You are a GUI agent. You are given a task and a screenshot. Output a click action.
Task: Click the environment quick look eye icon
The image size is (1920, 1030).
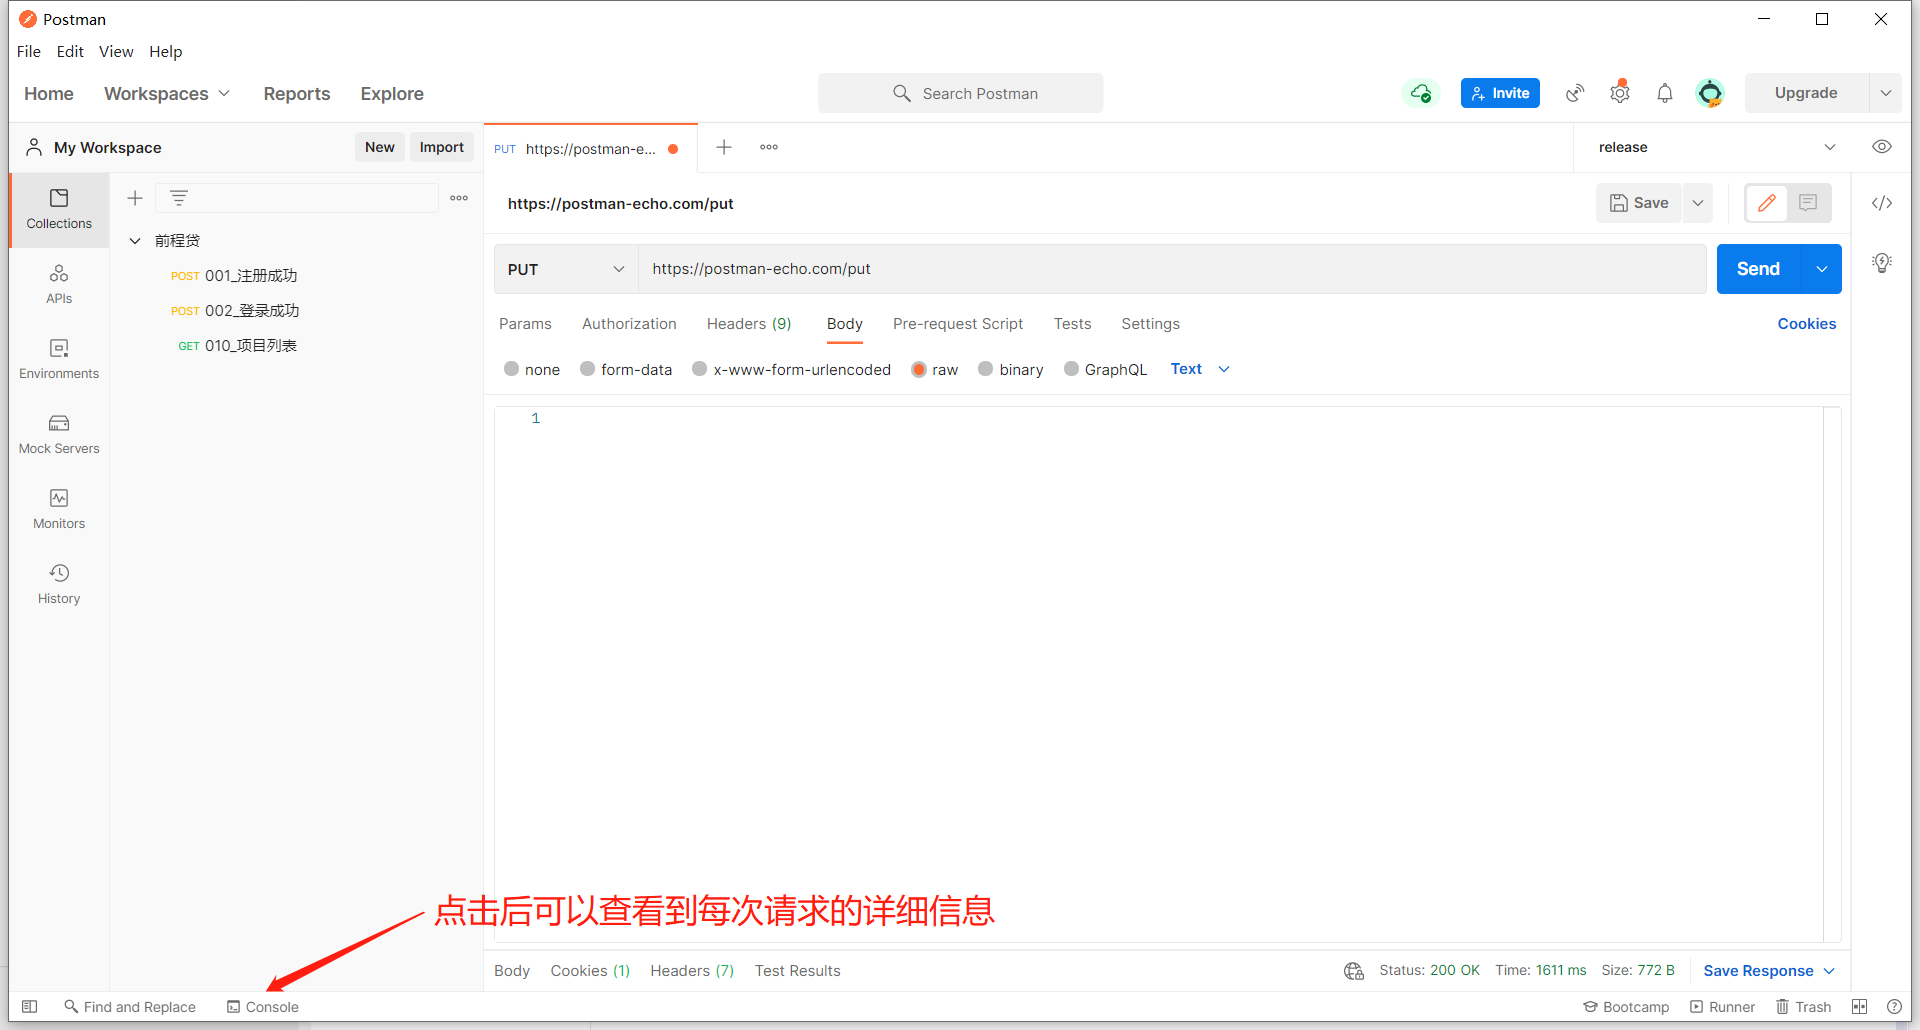(x=1882, y=147)
